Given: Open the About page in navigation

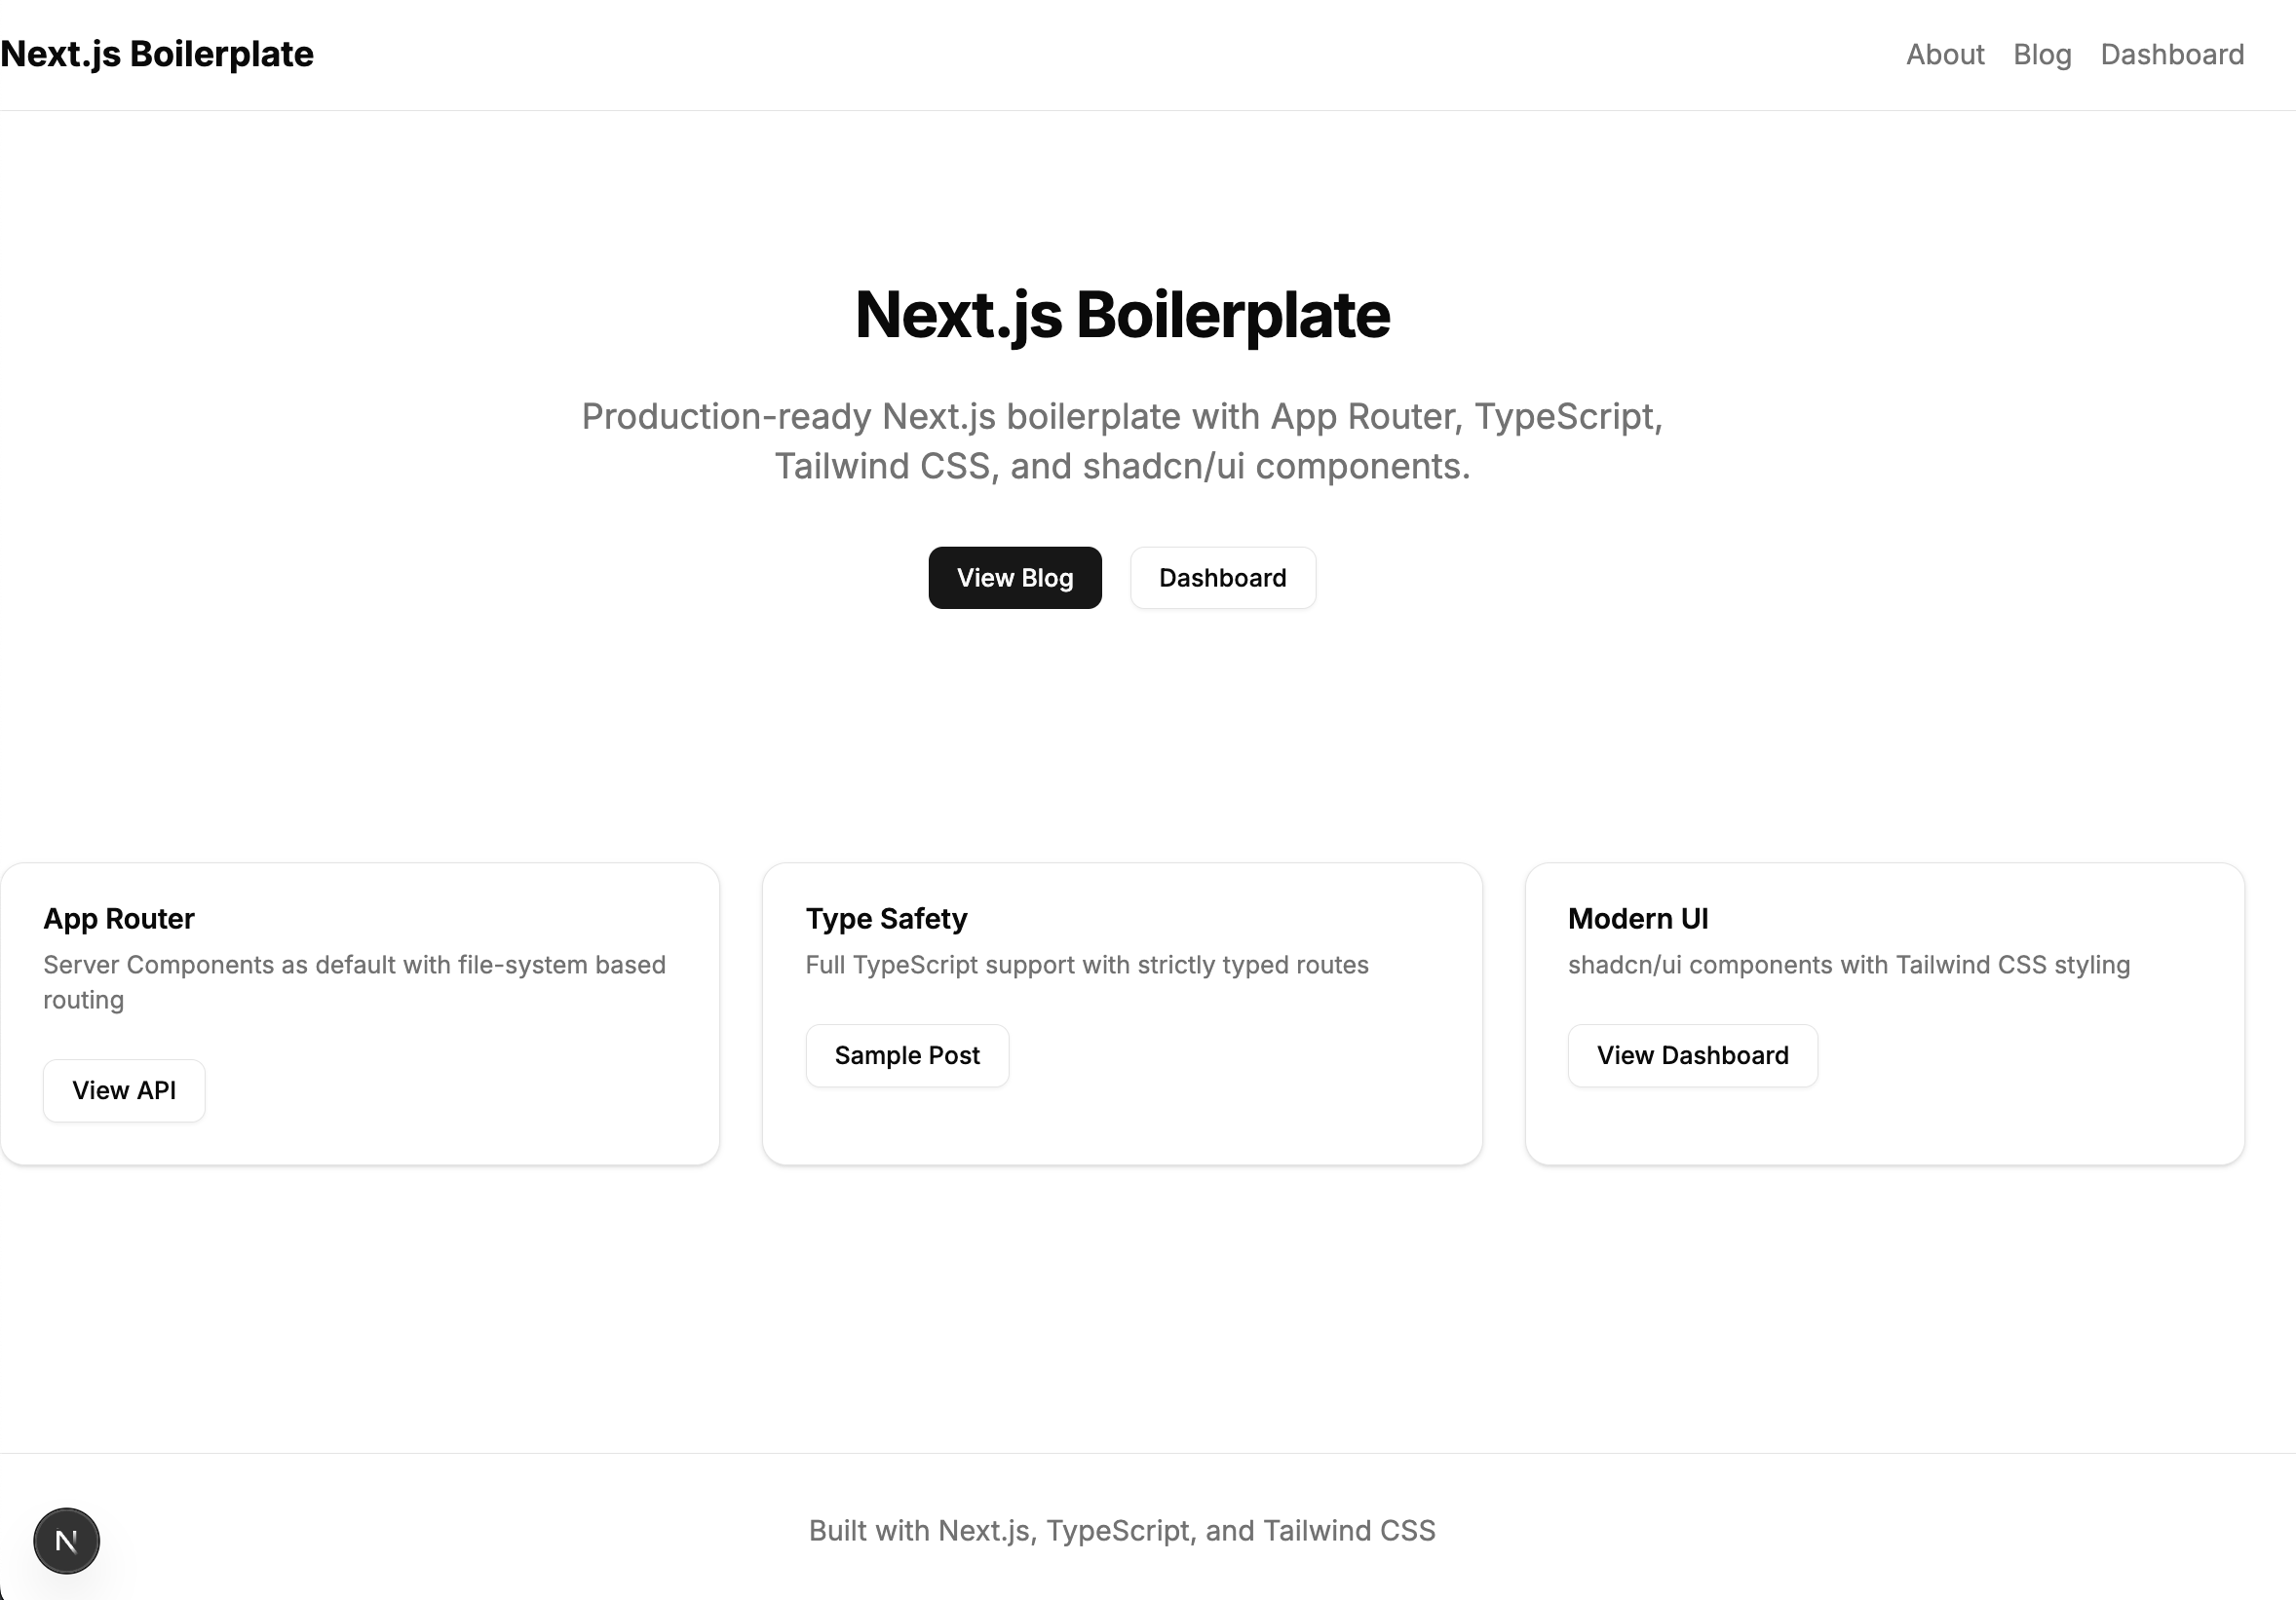Looking at the screenshot, I should pyautogui.click(x=1944, y=54).
